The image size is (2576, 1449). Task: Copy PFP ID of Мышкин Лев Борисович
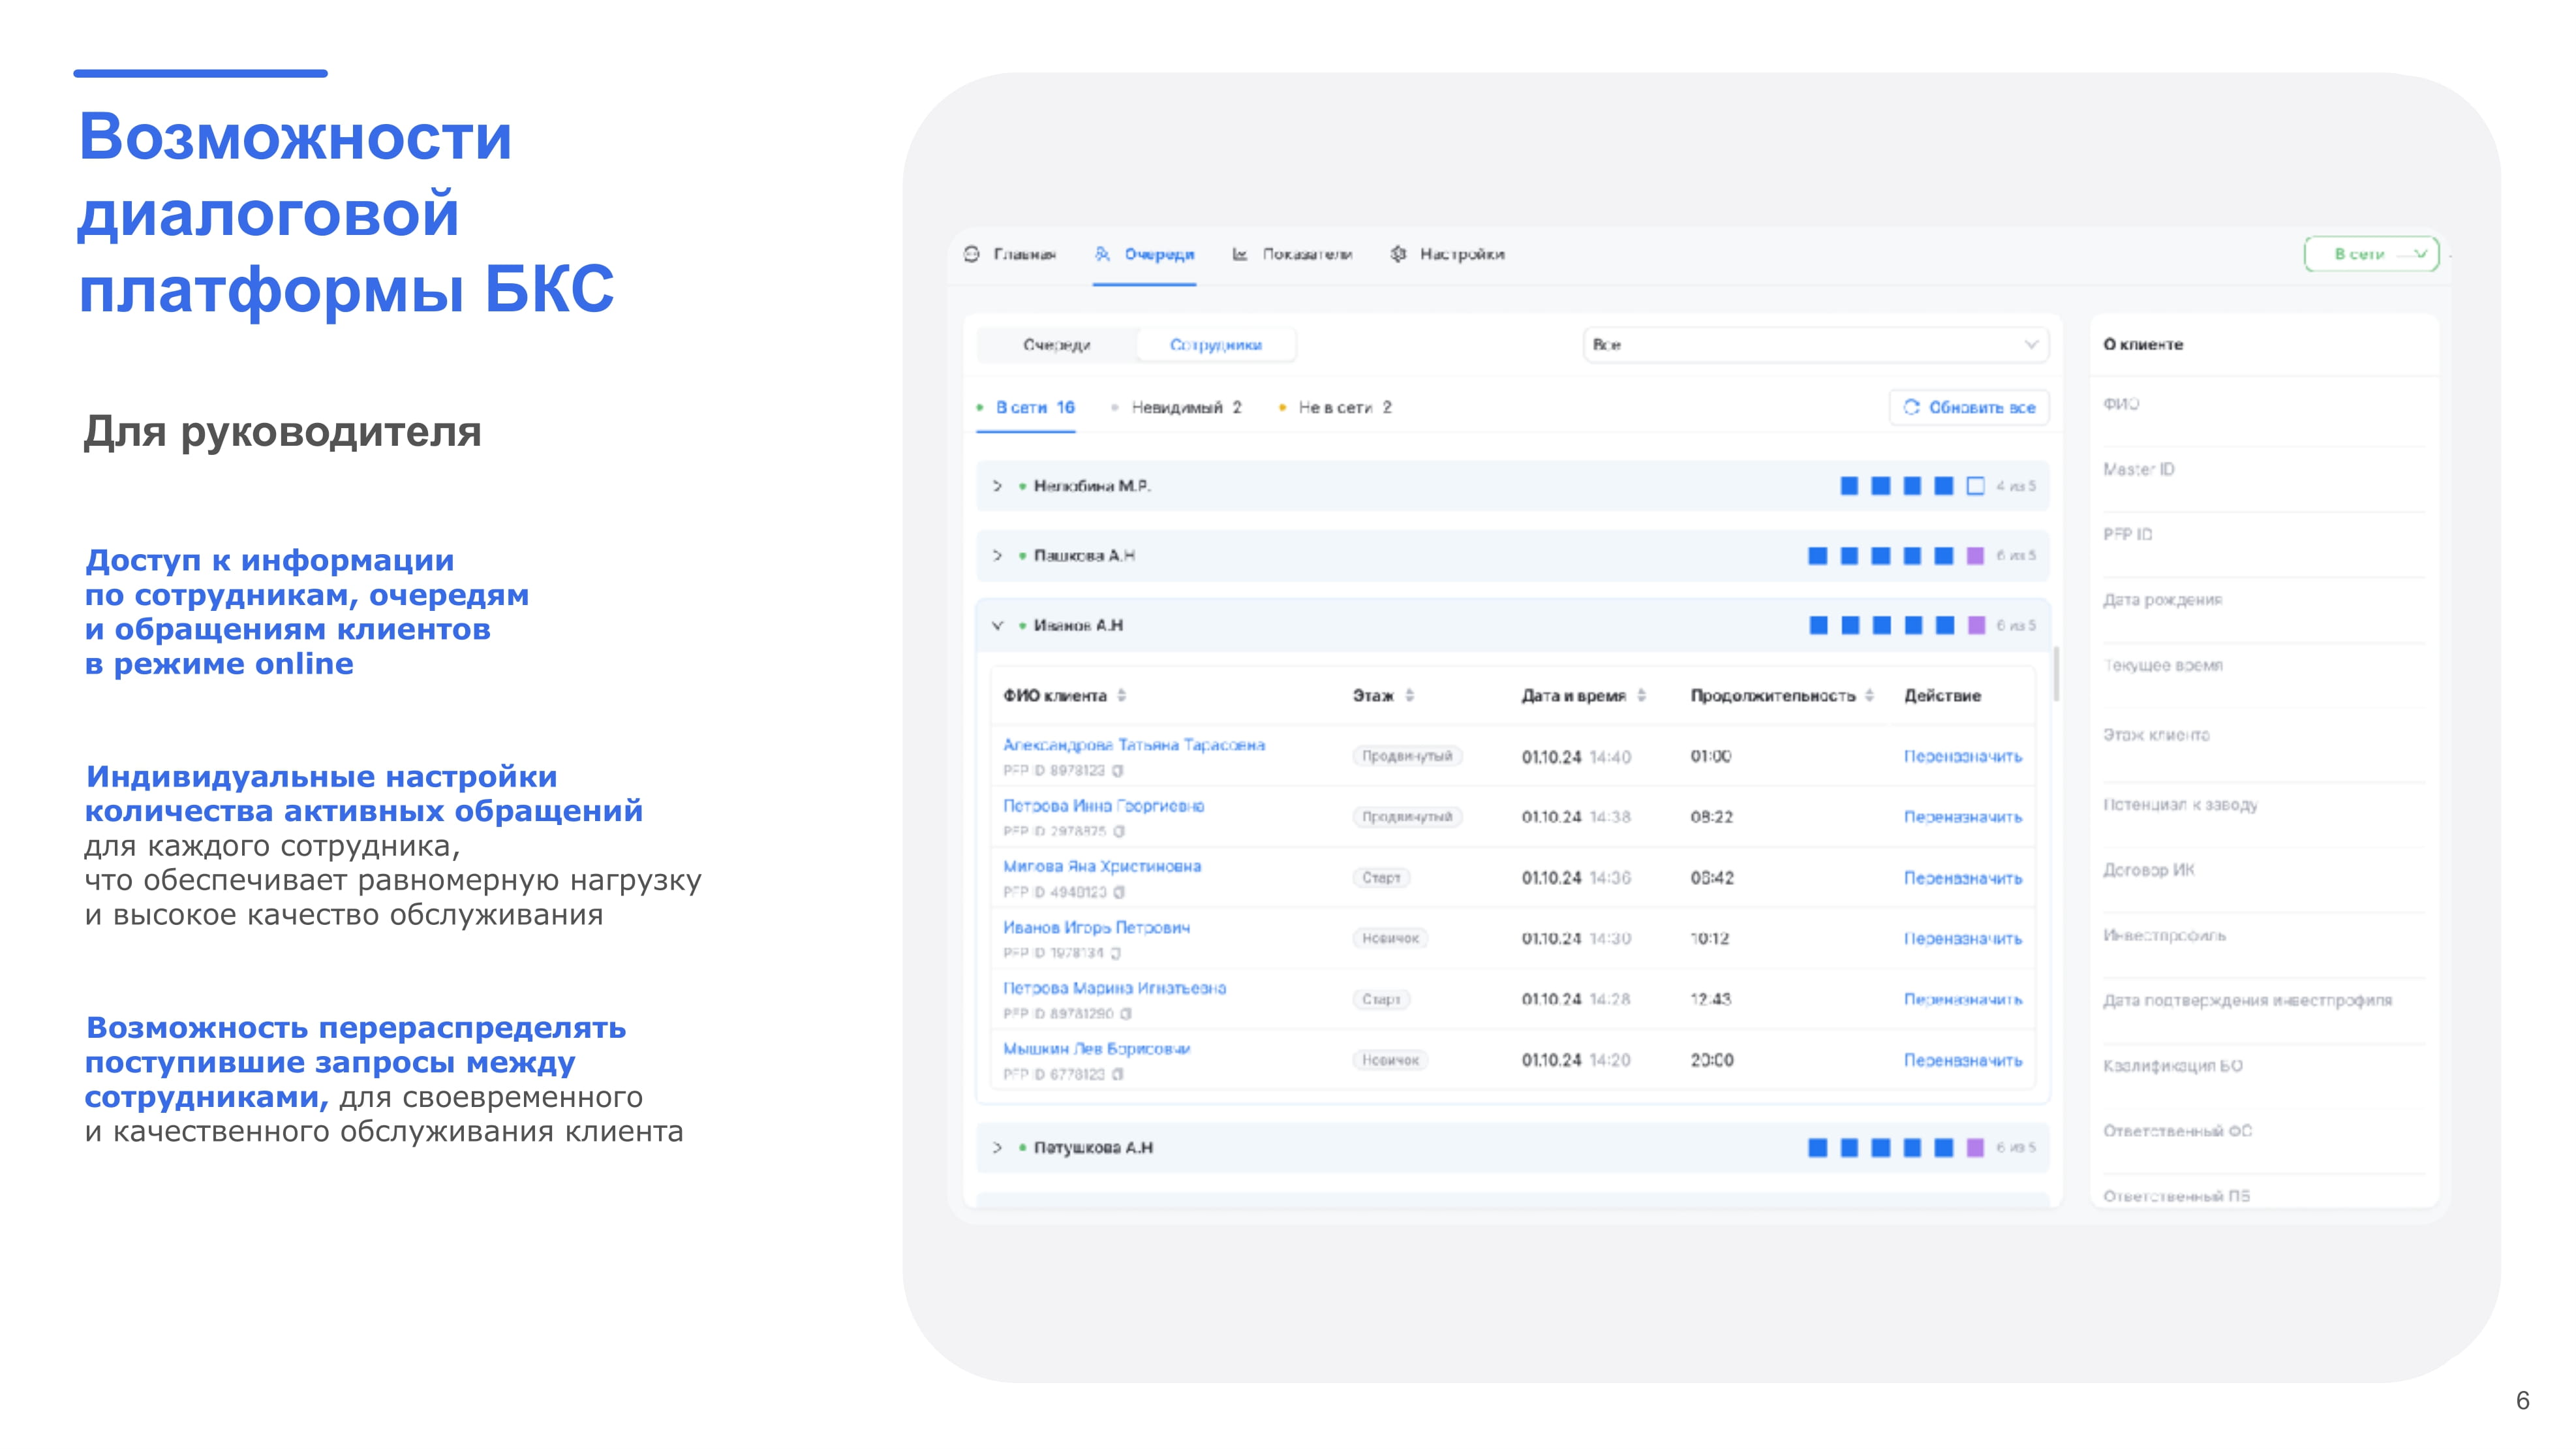coord(1118,1074)
